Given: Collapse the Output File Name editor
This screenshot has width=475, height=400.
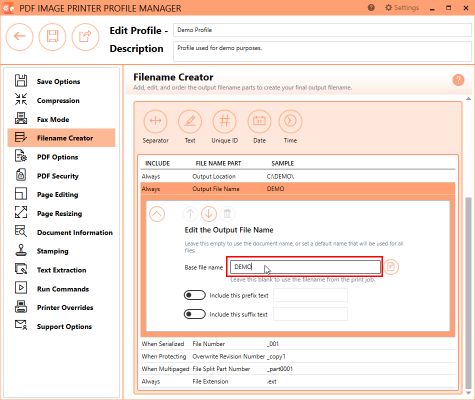Looking at the screenshot, I should 157,214.
